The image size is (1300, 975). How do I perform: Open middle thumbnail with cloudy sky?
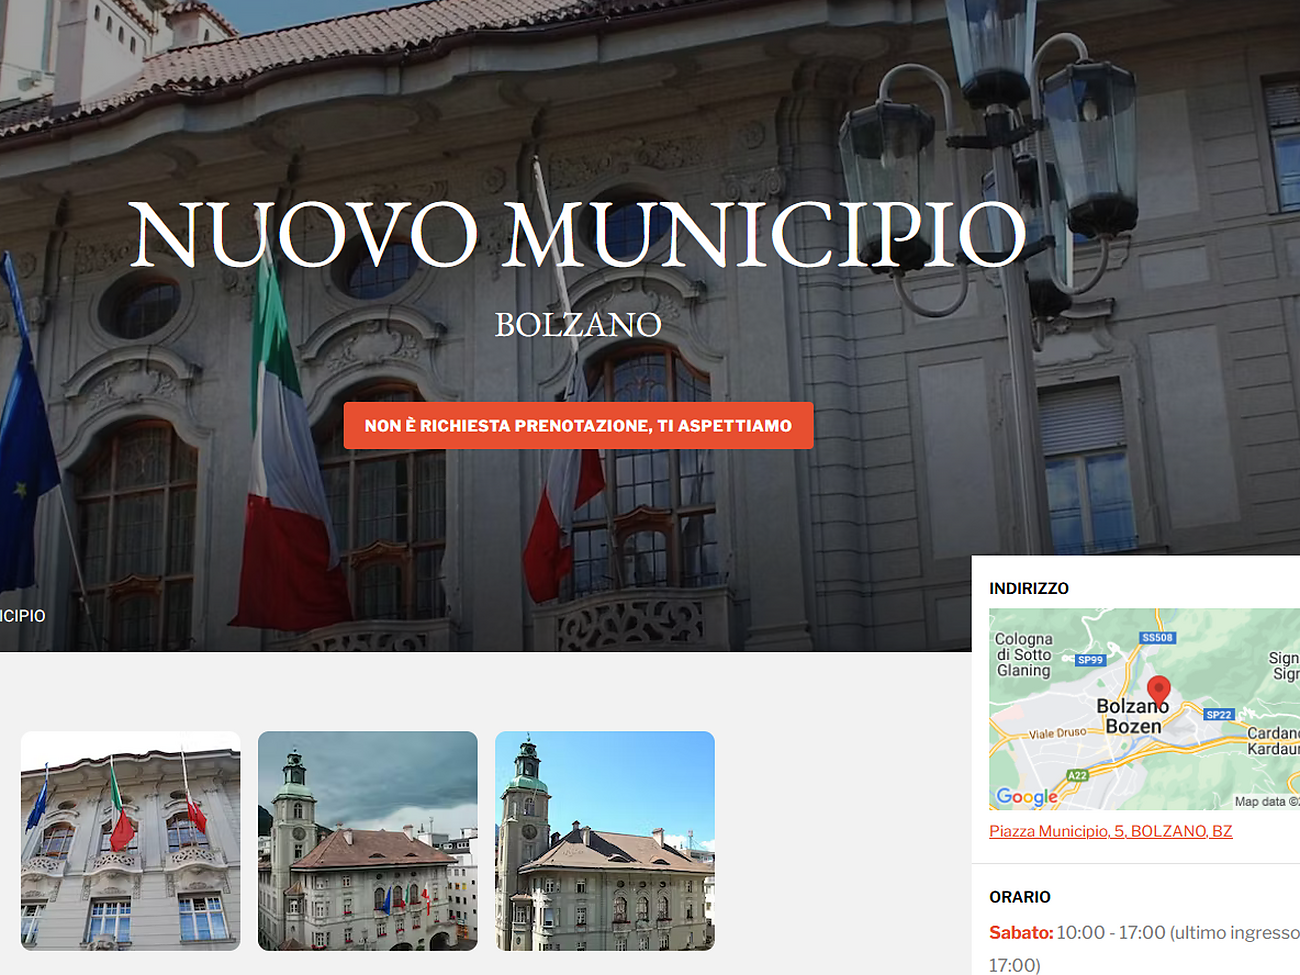point(367,840)
